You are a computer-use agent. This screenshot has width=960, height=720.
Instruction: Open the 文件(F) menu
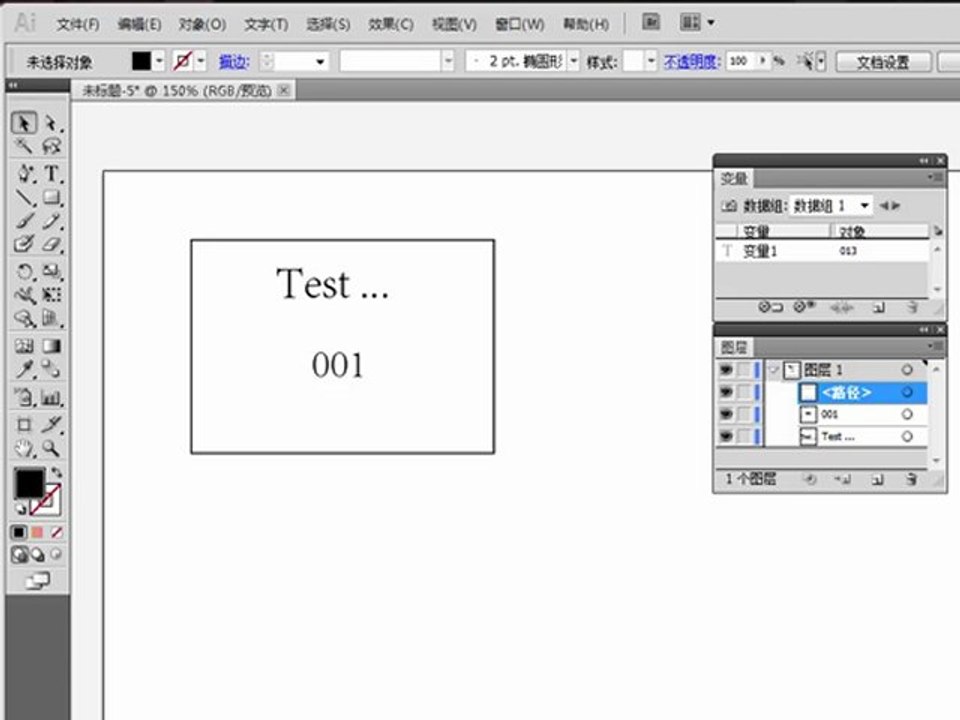coord(78,24)
